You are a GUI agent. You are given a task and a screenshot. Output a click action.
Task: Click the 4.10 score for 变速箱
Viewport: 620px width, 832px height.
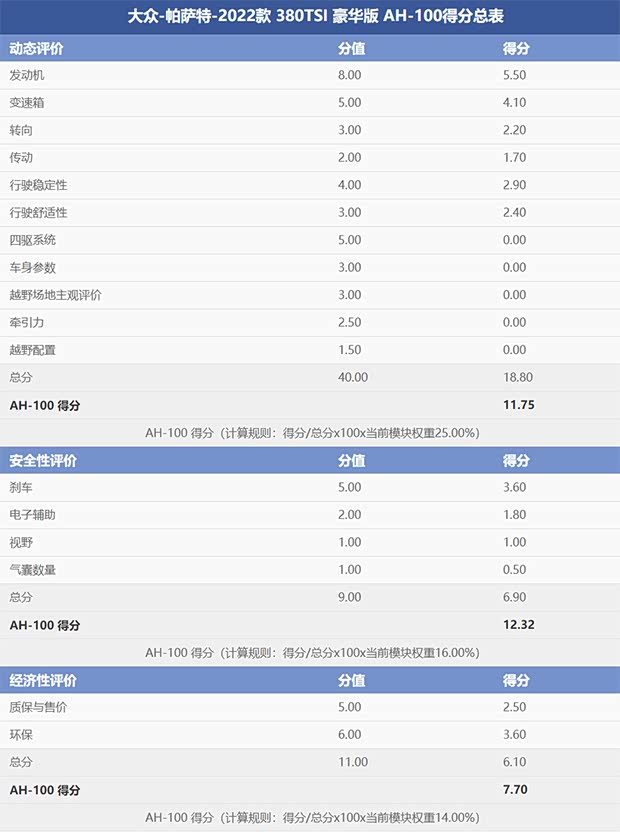514,102
